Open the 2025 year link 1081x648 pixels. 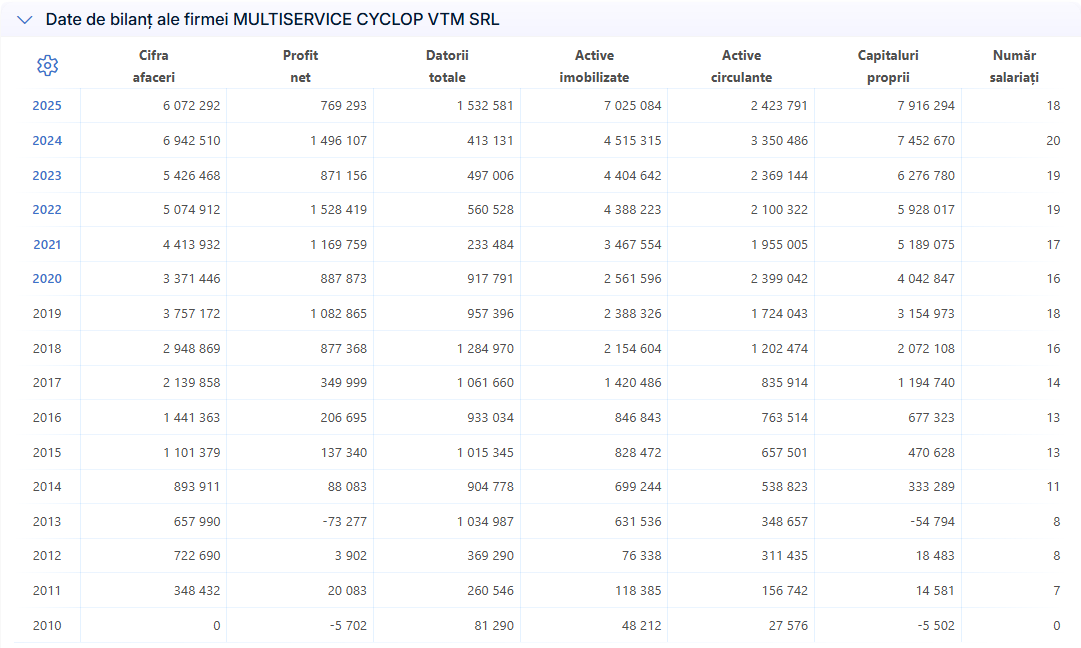(x=47, y=105)
